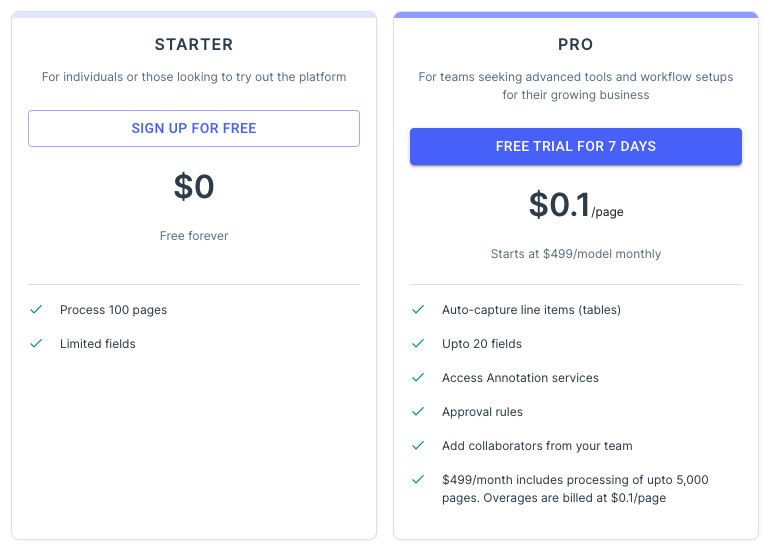Select the PRO plan heading

(576, 45)
